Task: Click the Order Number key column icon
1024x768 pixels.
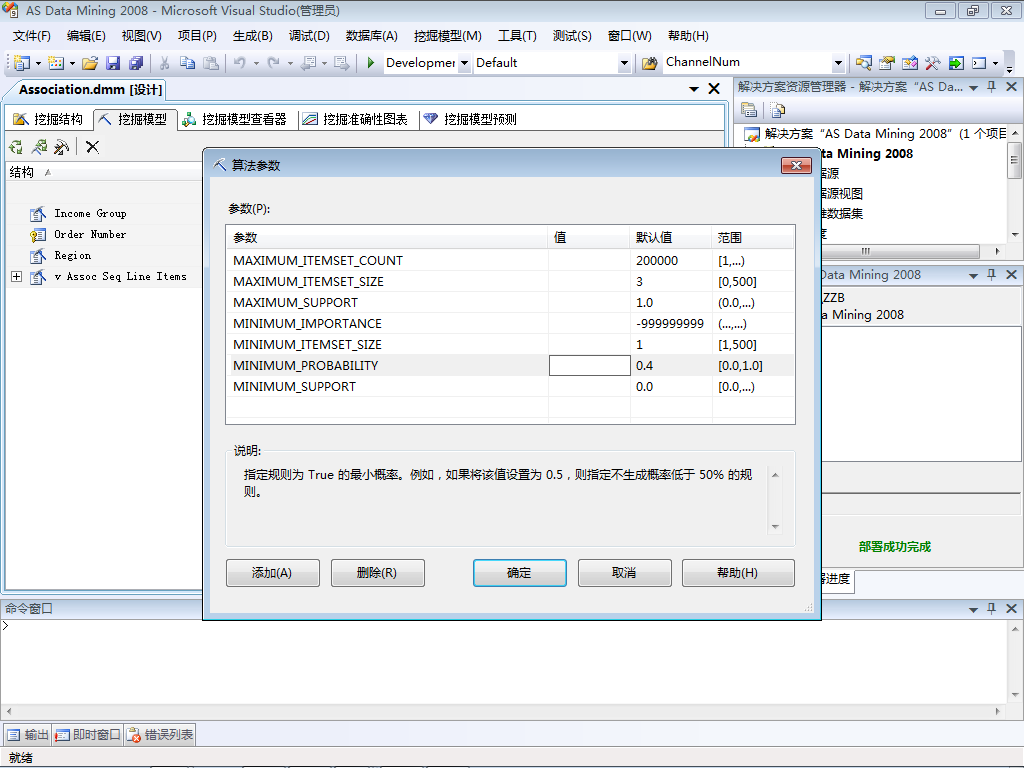Action: click(38, 234)
